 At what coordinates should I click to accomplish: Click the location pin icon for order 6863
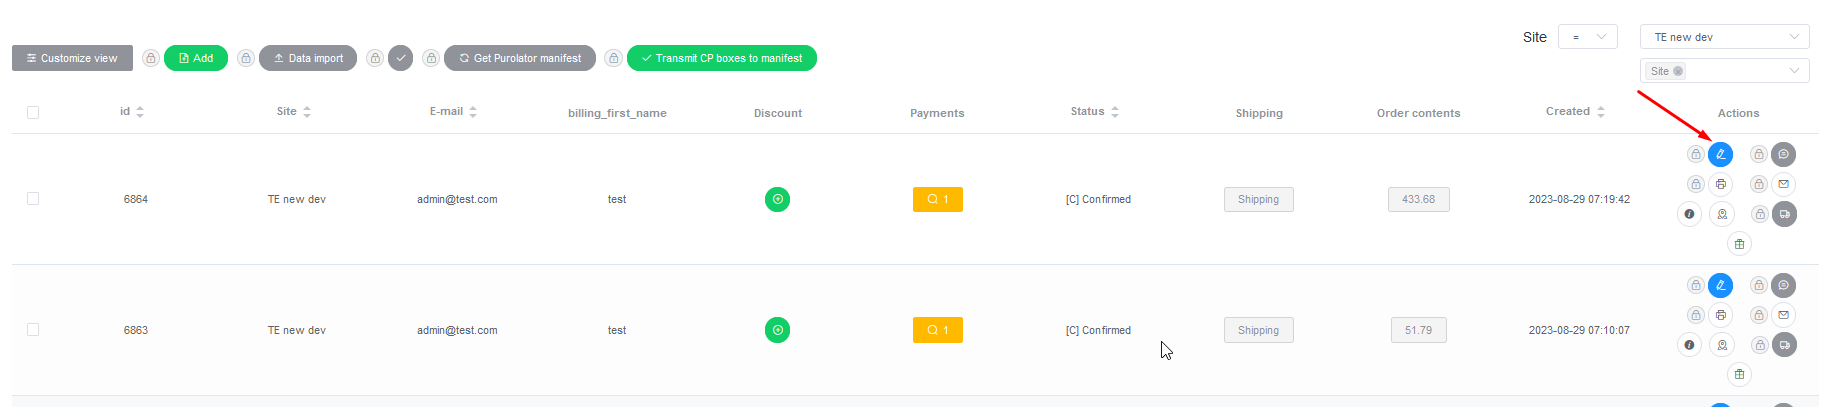click(1721, 345)
